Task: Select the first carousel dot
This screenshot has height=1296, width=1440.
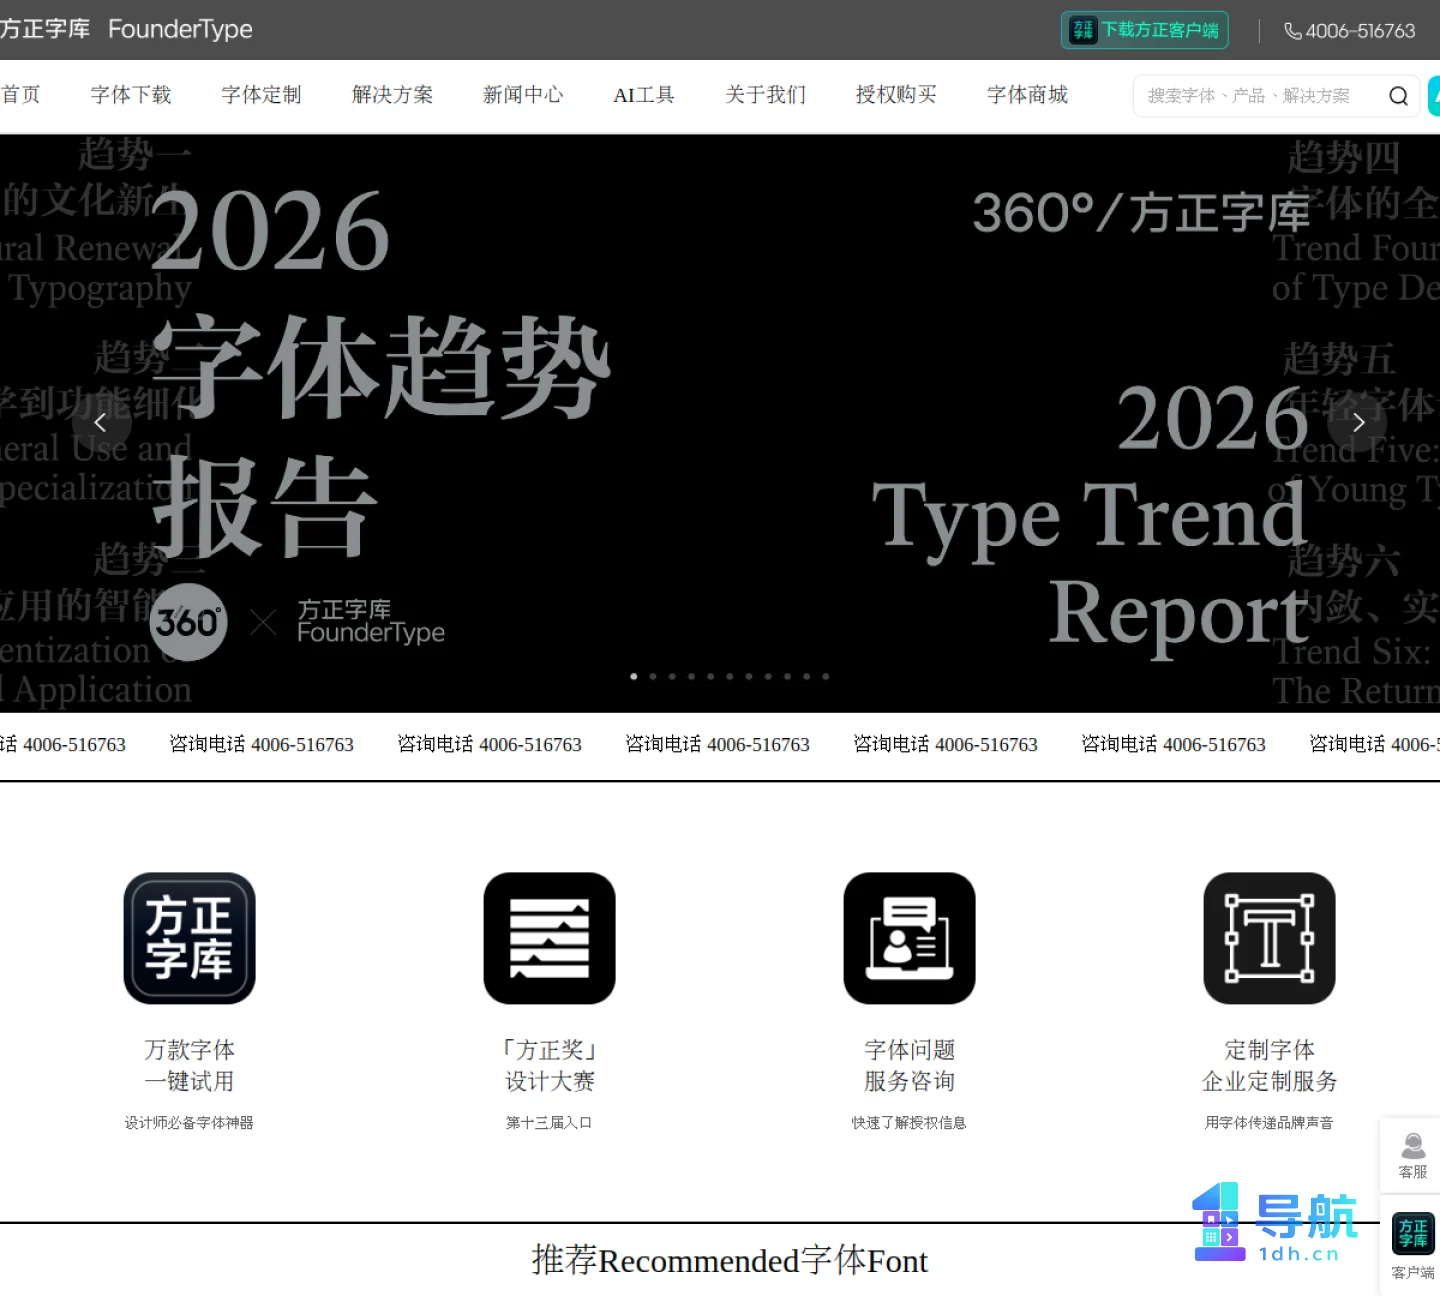Action: pos(633,677)
